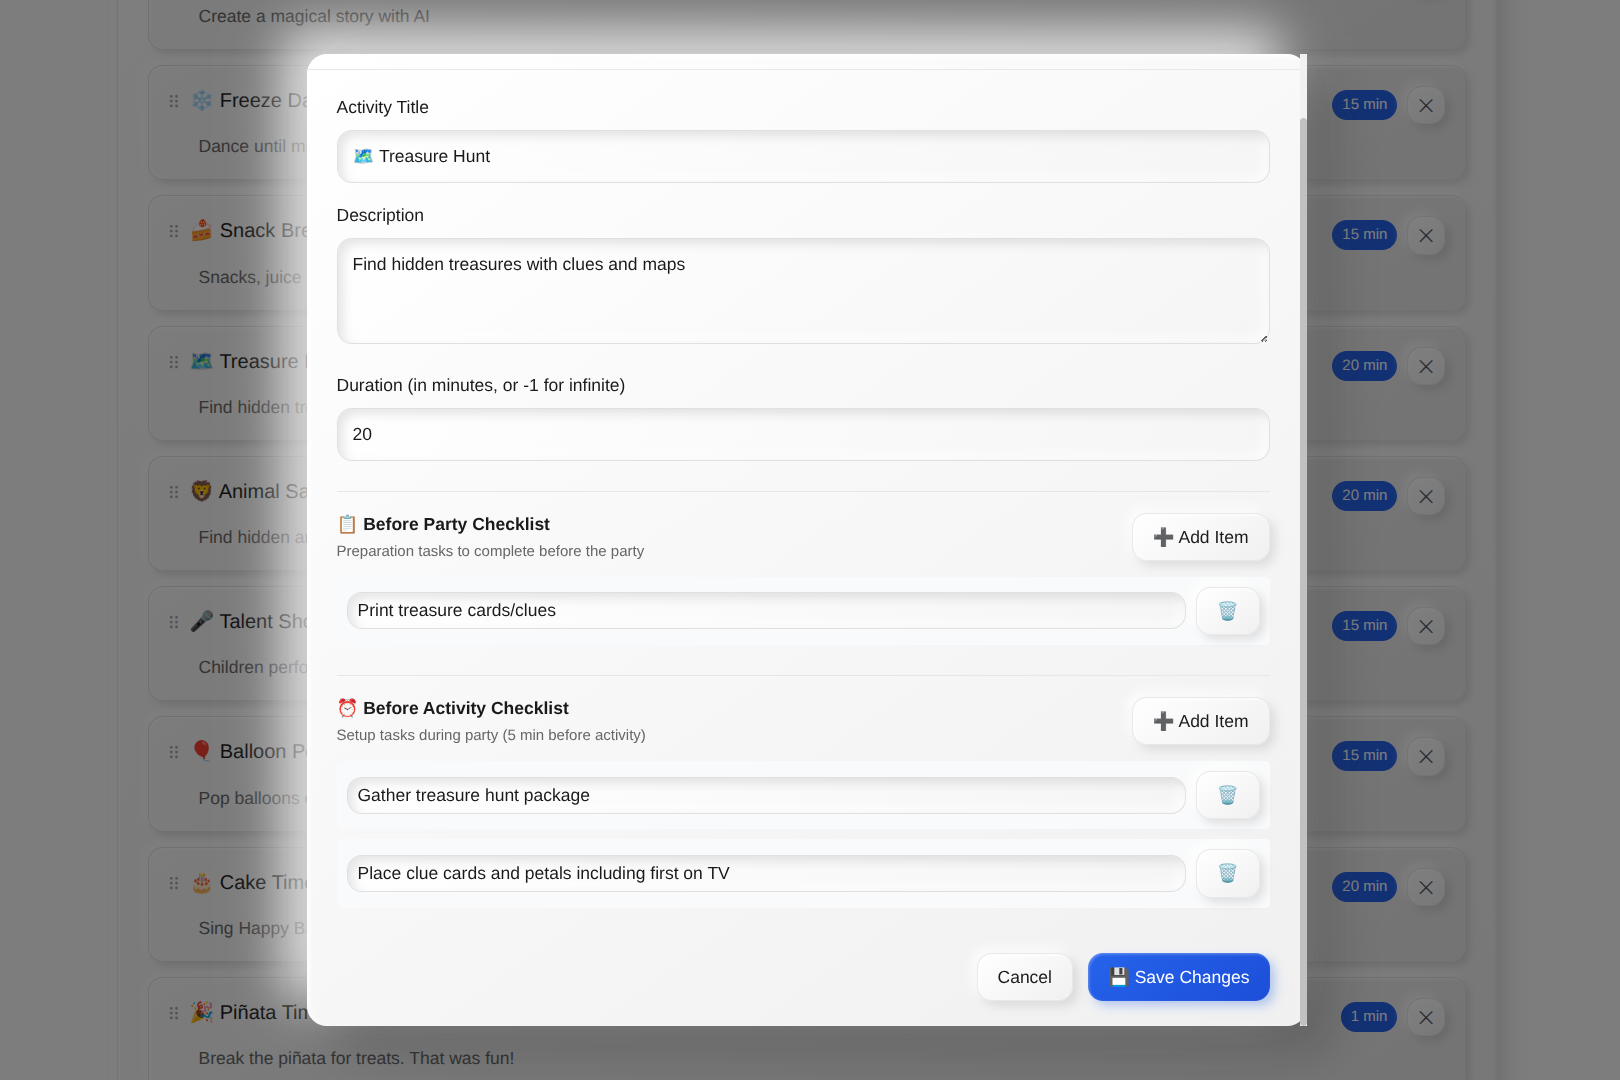Edit the "Gather treasure hunt package" text field

click(765, 795)
